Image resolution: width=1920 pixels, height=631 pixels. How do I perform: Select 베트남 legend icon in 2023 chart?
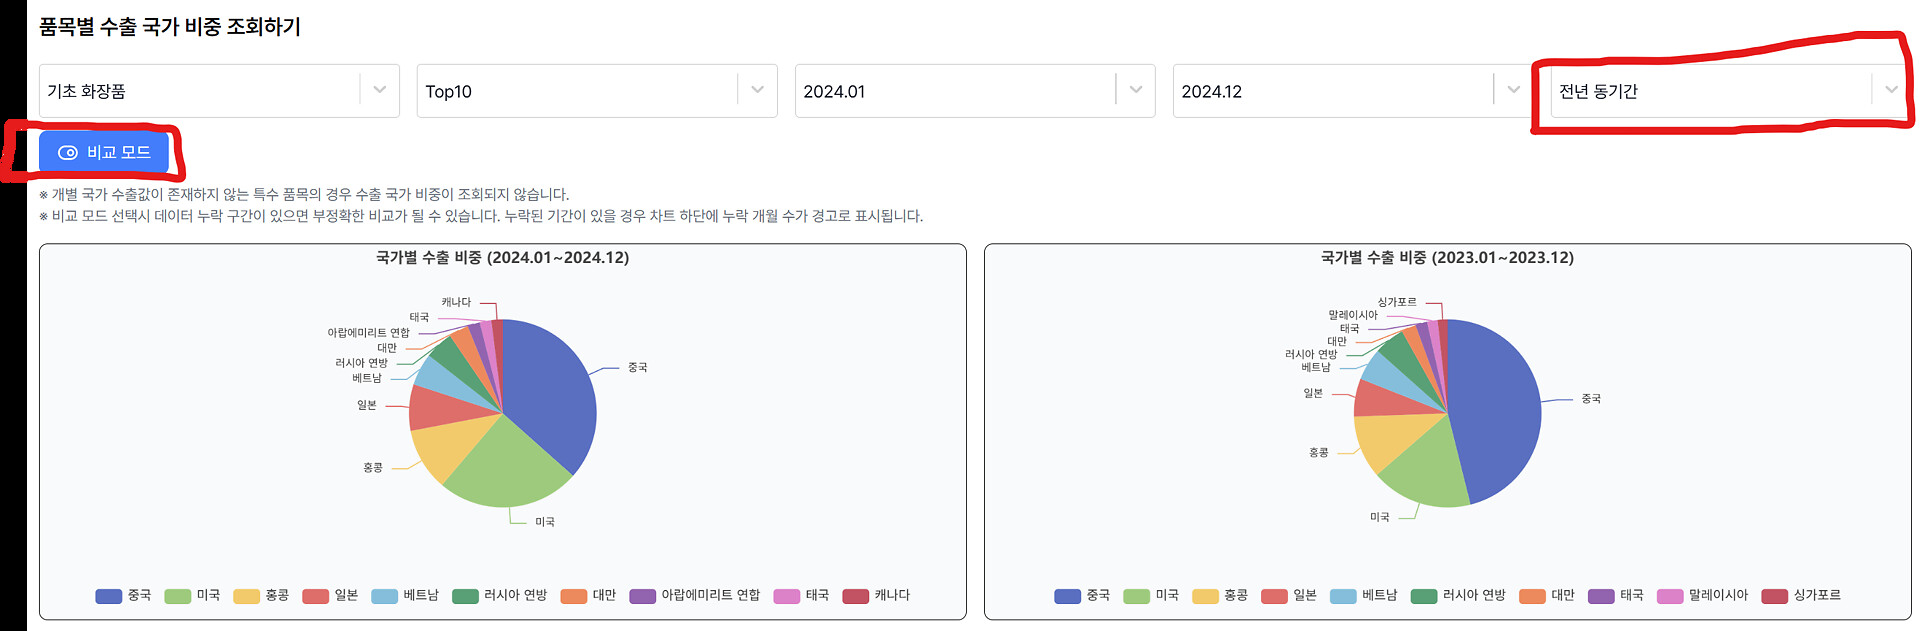[1343, 596]
